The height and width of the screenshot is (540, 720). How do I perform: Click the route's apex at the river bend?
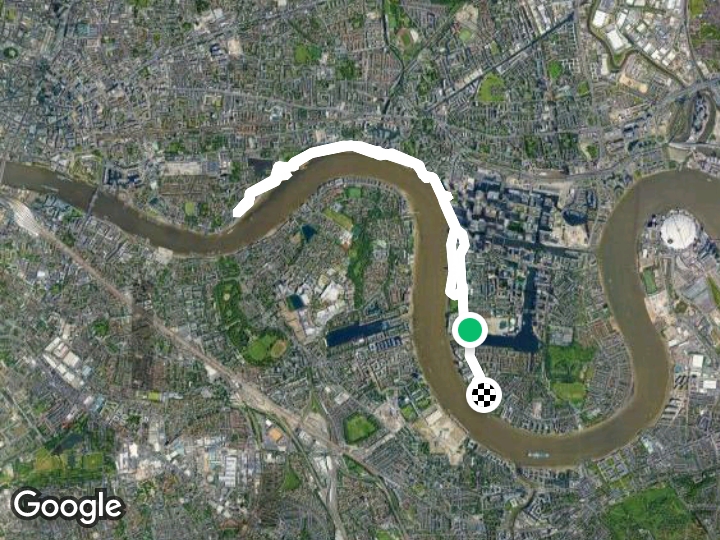(350, 146)
